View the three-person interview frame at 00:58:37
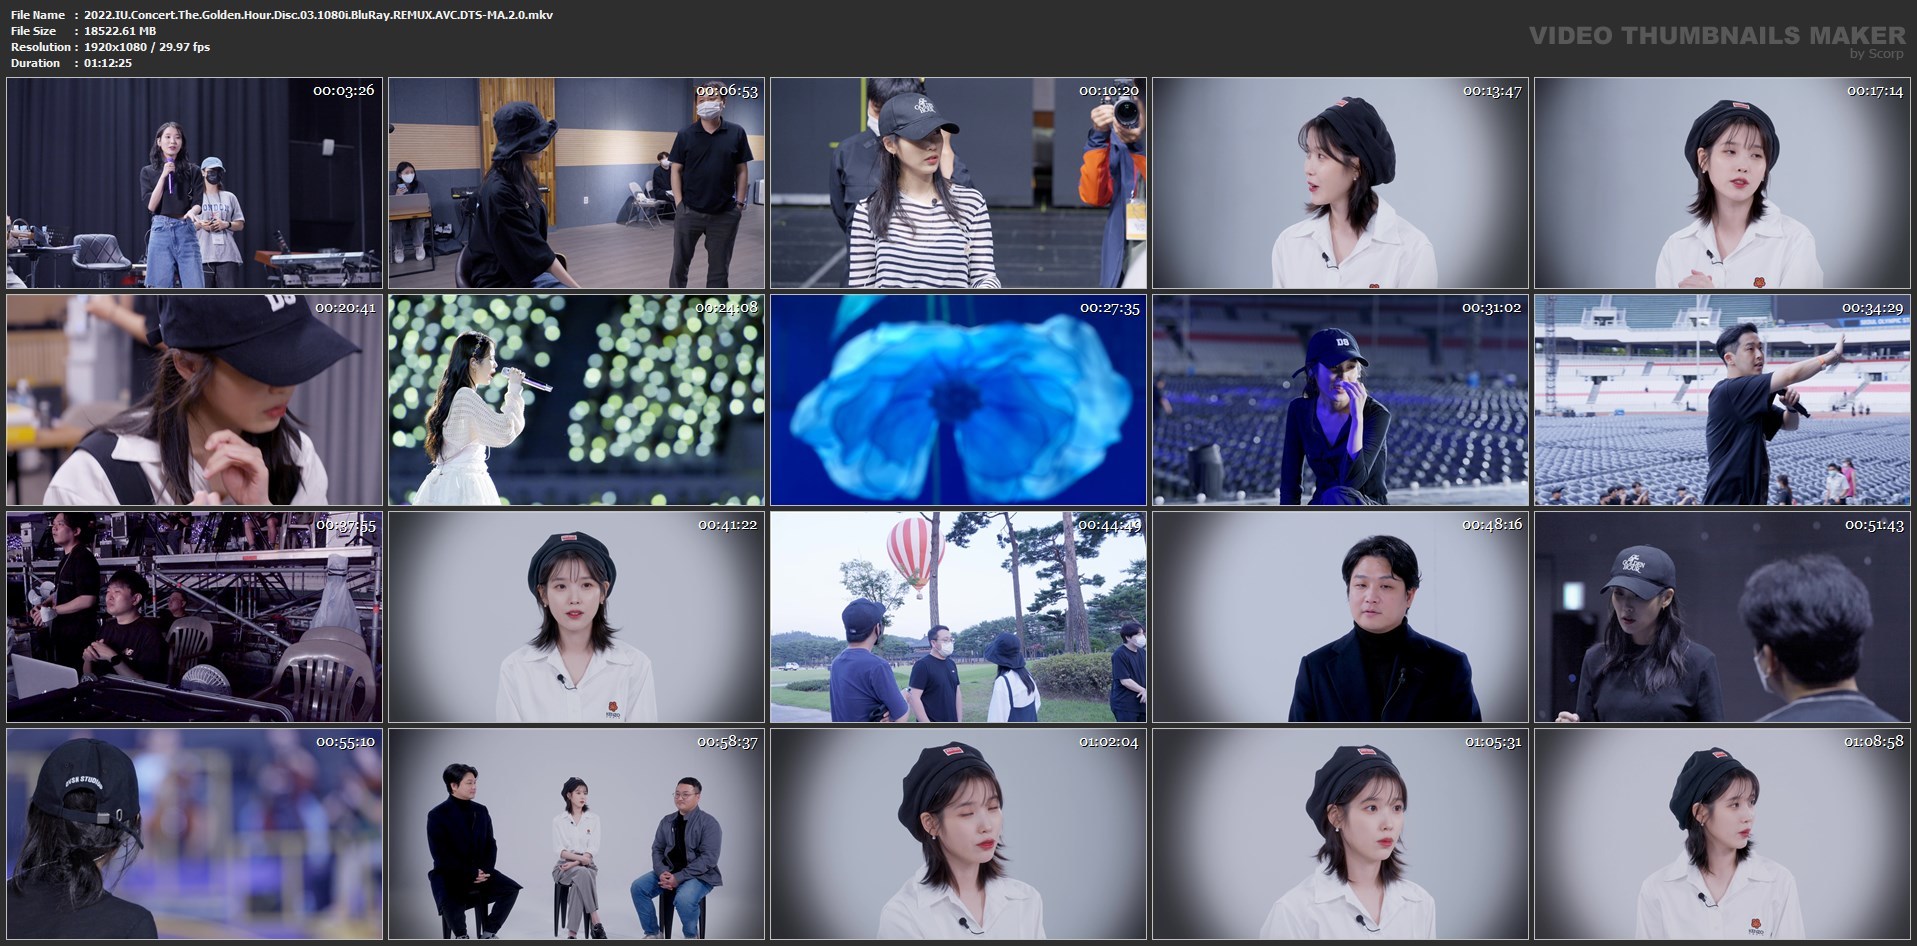Viewport: 1917px width, 946px height. coord(576,834)
